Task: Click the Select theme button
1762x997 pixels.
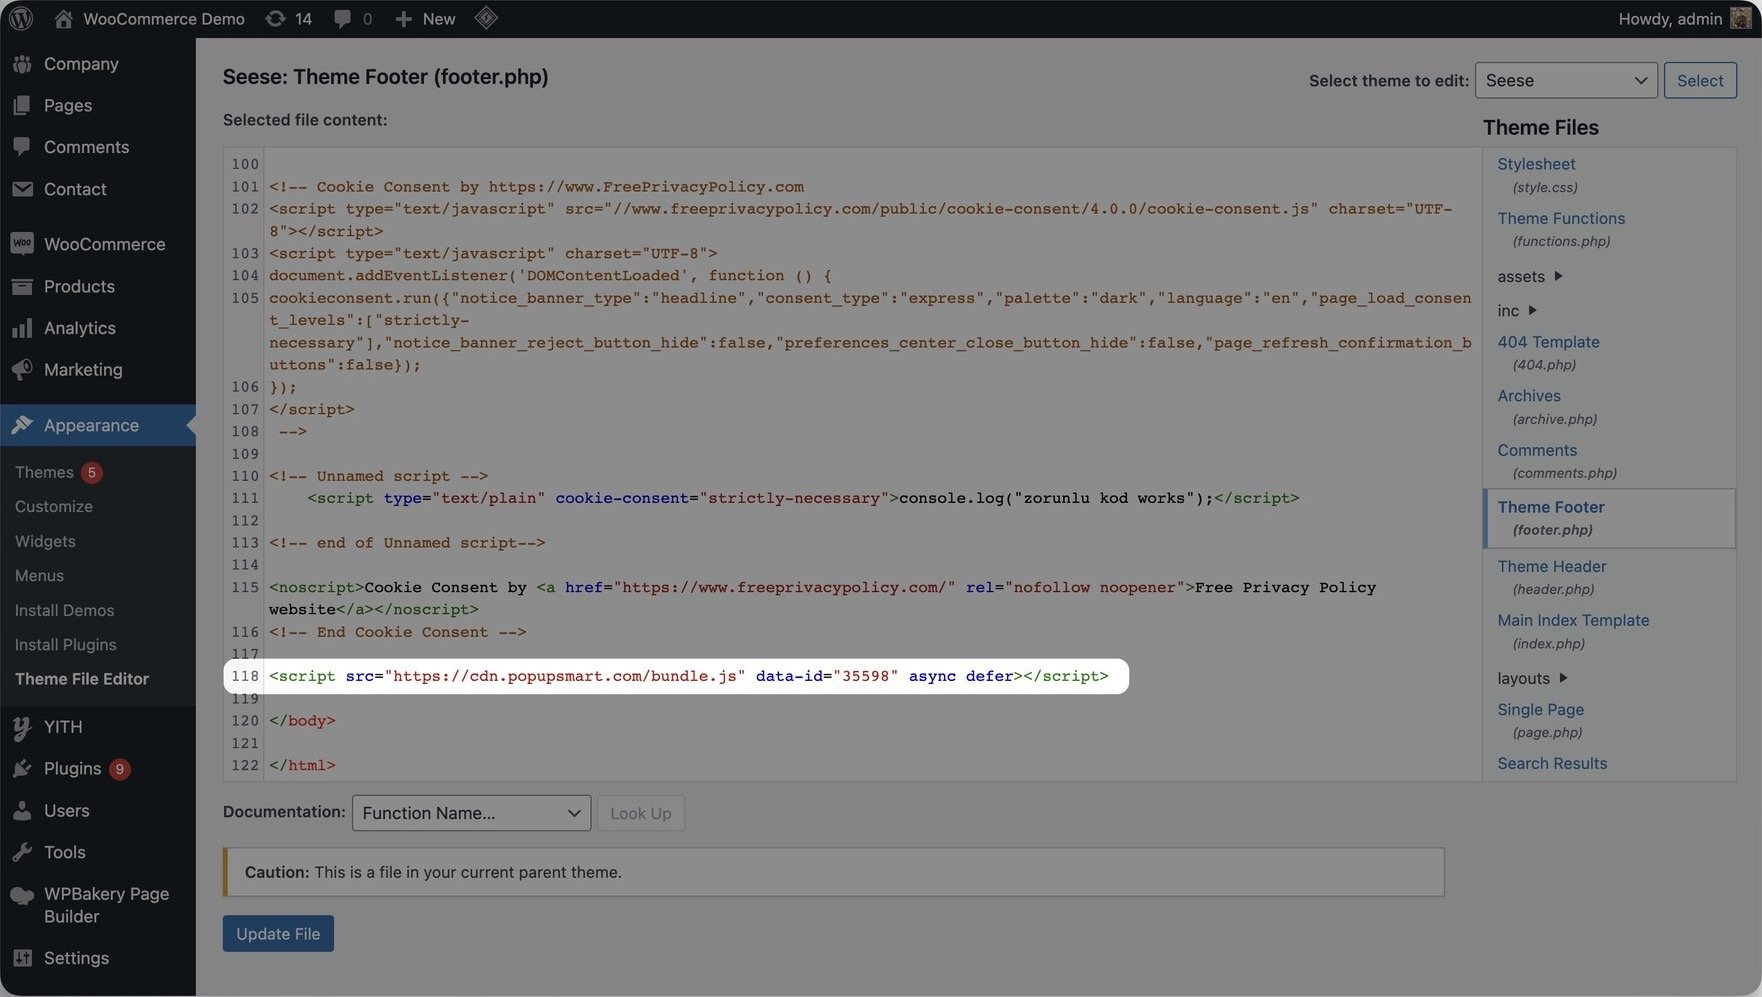Action: 1700,80
